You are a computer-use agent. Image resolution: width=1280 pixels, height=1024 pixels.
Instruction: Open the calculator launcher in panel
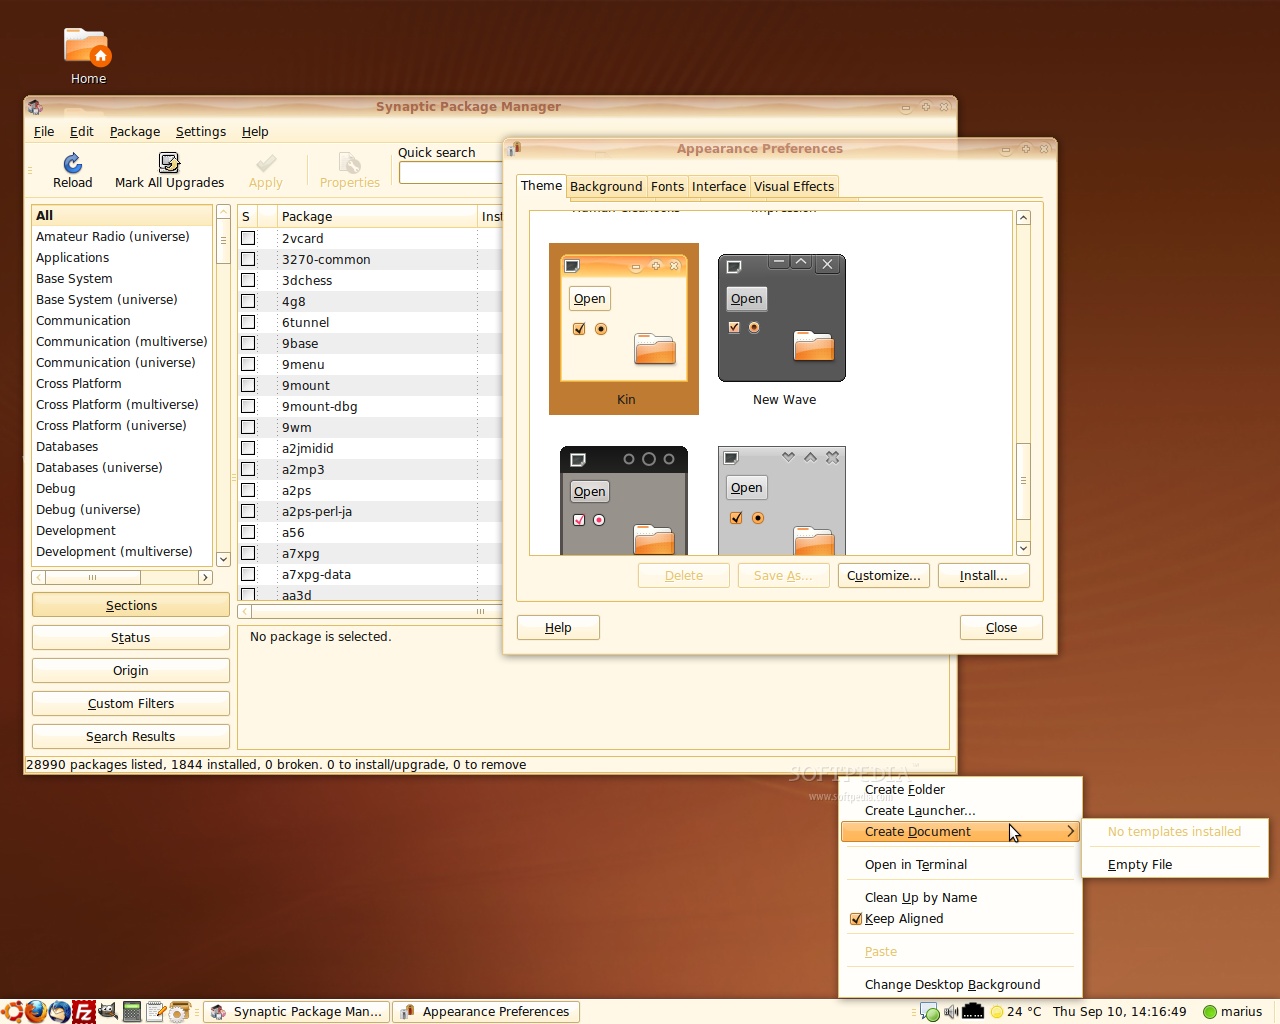(132, 1012)
